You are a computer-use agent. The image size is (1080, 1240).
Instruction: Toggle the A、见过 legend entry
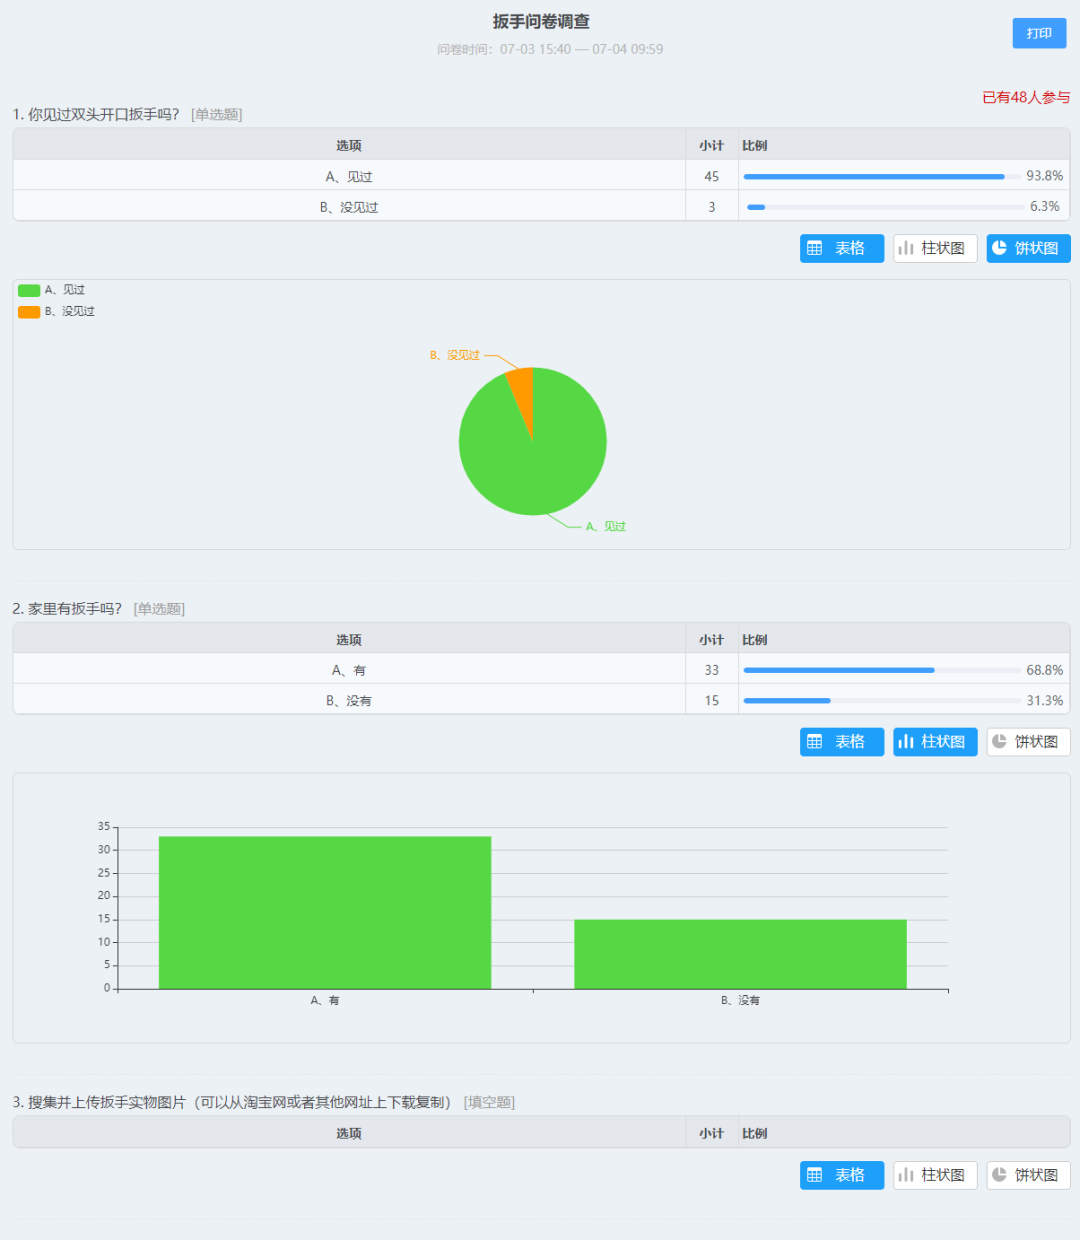tap(52, 289)
